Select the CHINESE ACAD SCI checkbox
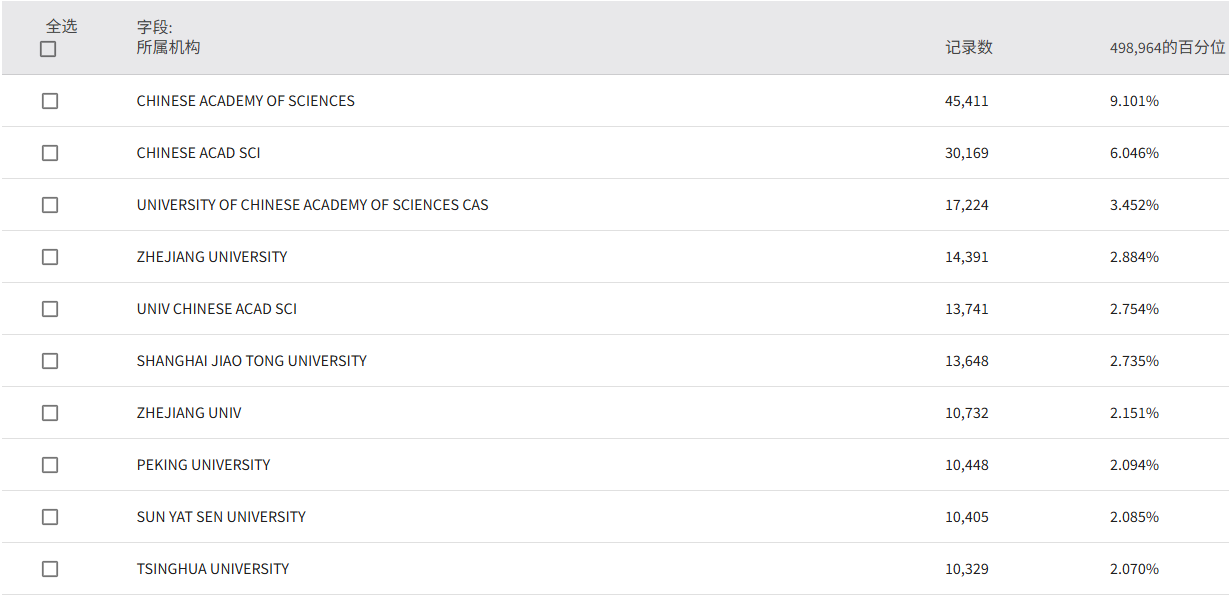The width and height of the screenshot is (1229, 598). (50, 153)
